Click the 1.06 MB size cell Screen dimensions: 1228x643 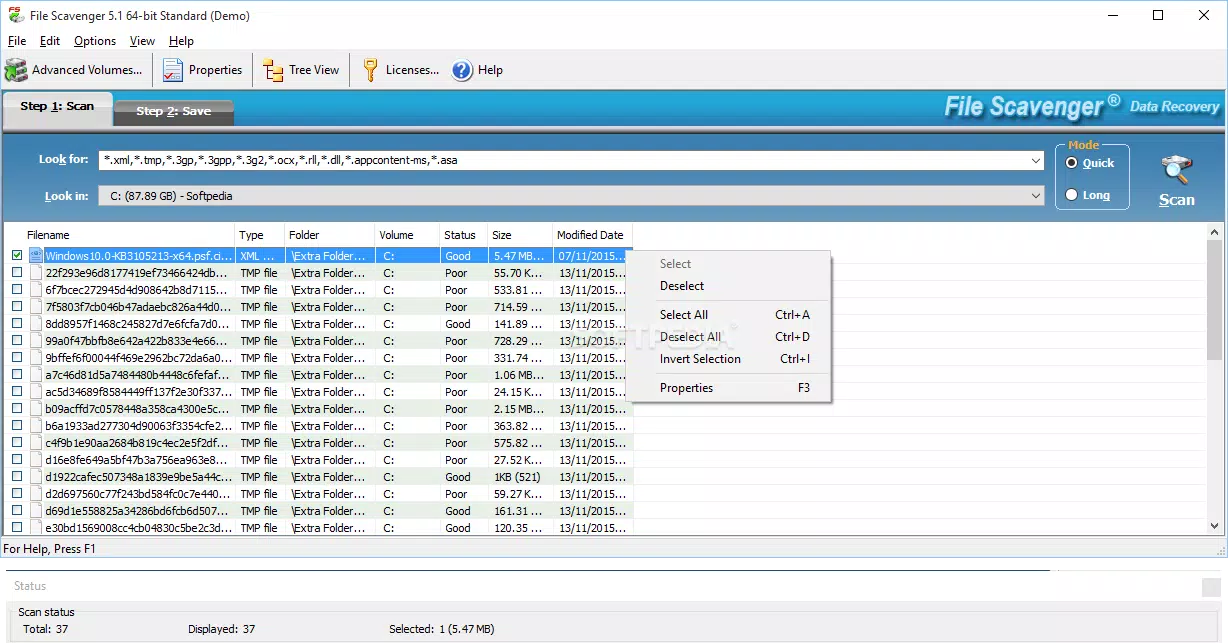(x=520, y=375)
